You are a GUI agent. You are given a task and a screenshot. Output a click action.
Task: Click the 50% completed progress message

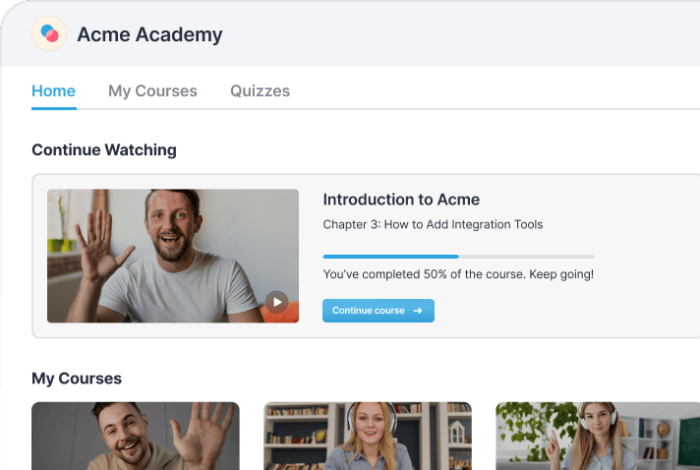point(458,274)
